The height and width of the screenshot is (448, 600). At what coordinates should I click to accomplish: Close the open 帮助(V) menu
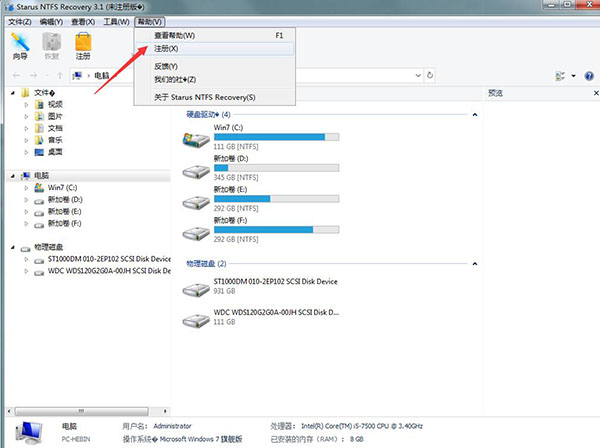pos(150,22)
